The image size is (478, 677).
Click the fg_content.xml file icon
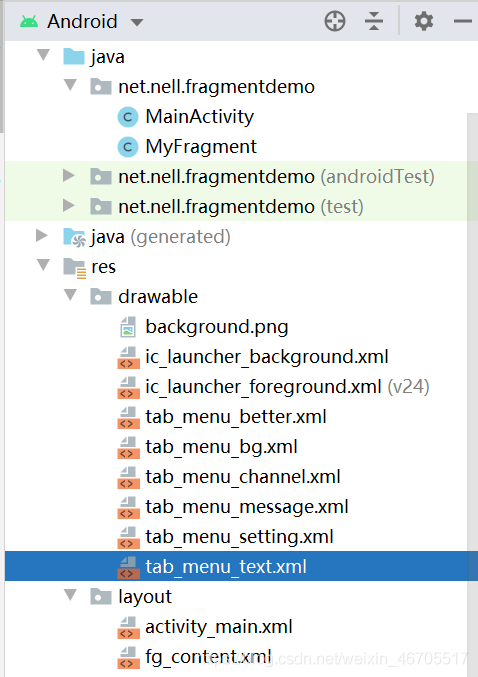128,658
